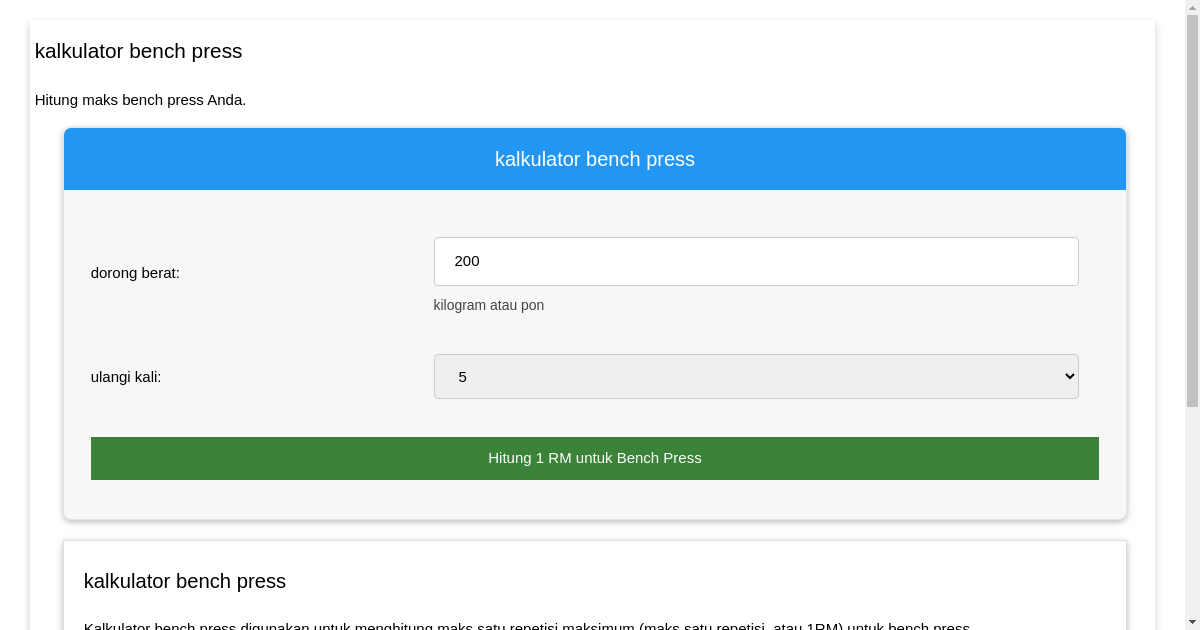
Task: Click the blue 'kalkulator bench press' header bar
Action: [595, 158]
